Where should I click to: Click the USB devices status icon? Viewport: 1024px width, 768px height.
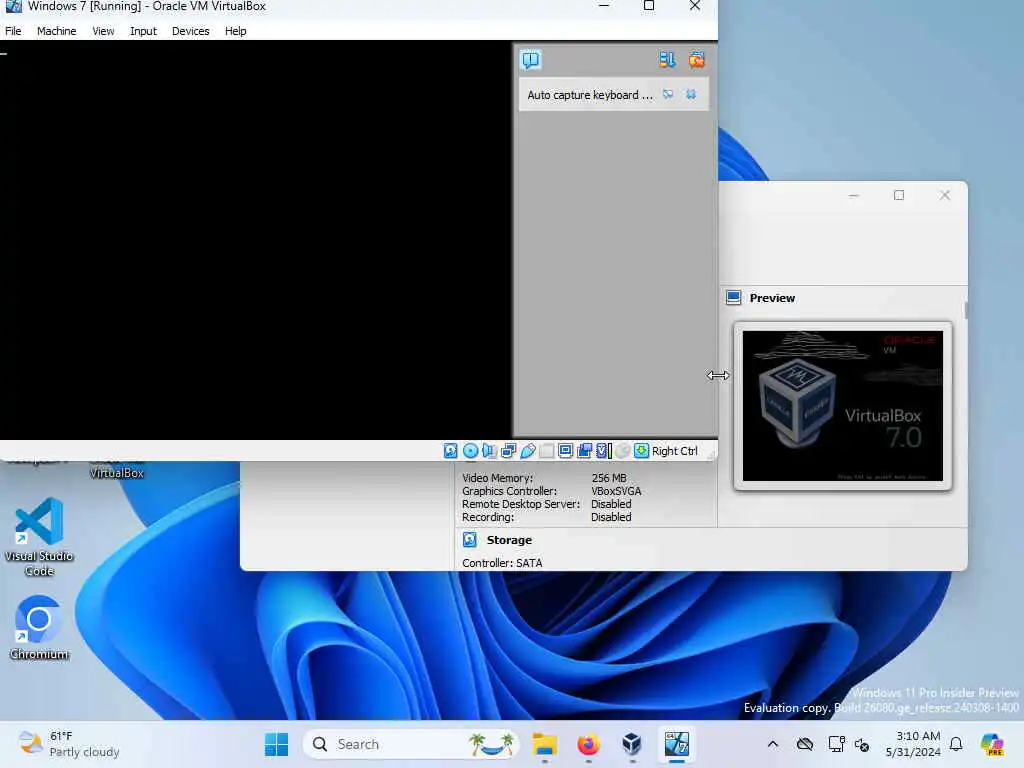(x=528, y=451)
